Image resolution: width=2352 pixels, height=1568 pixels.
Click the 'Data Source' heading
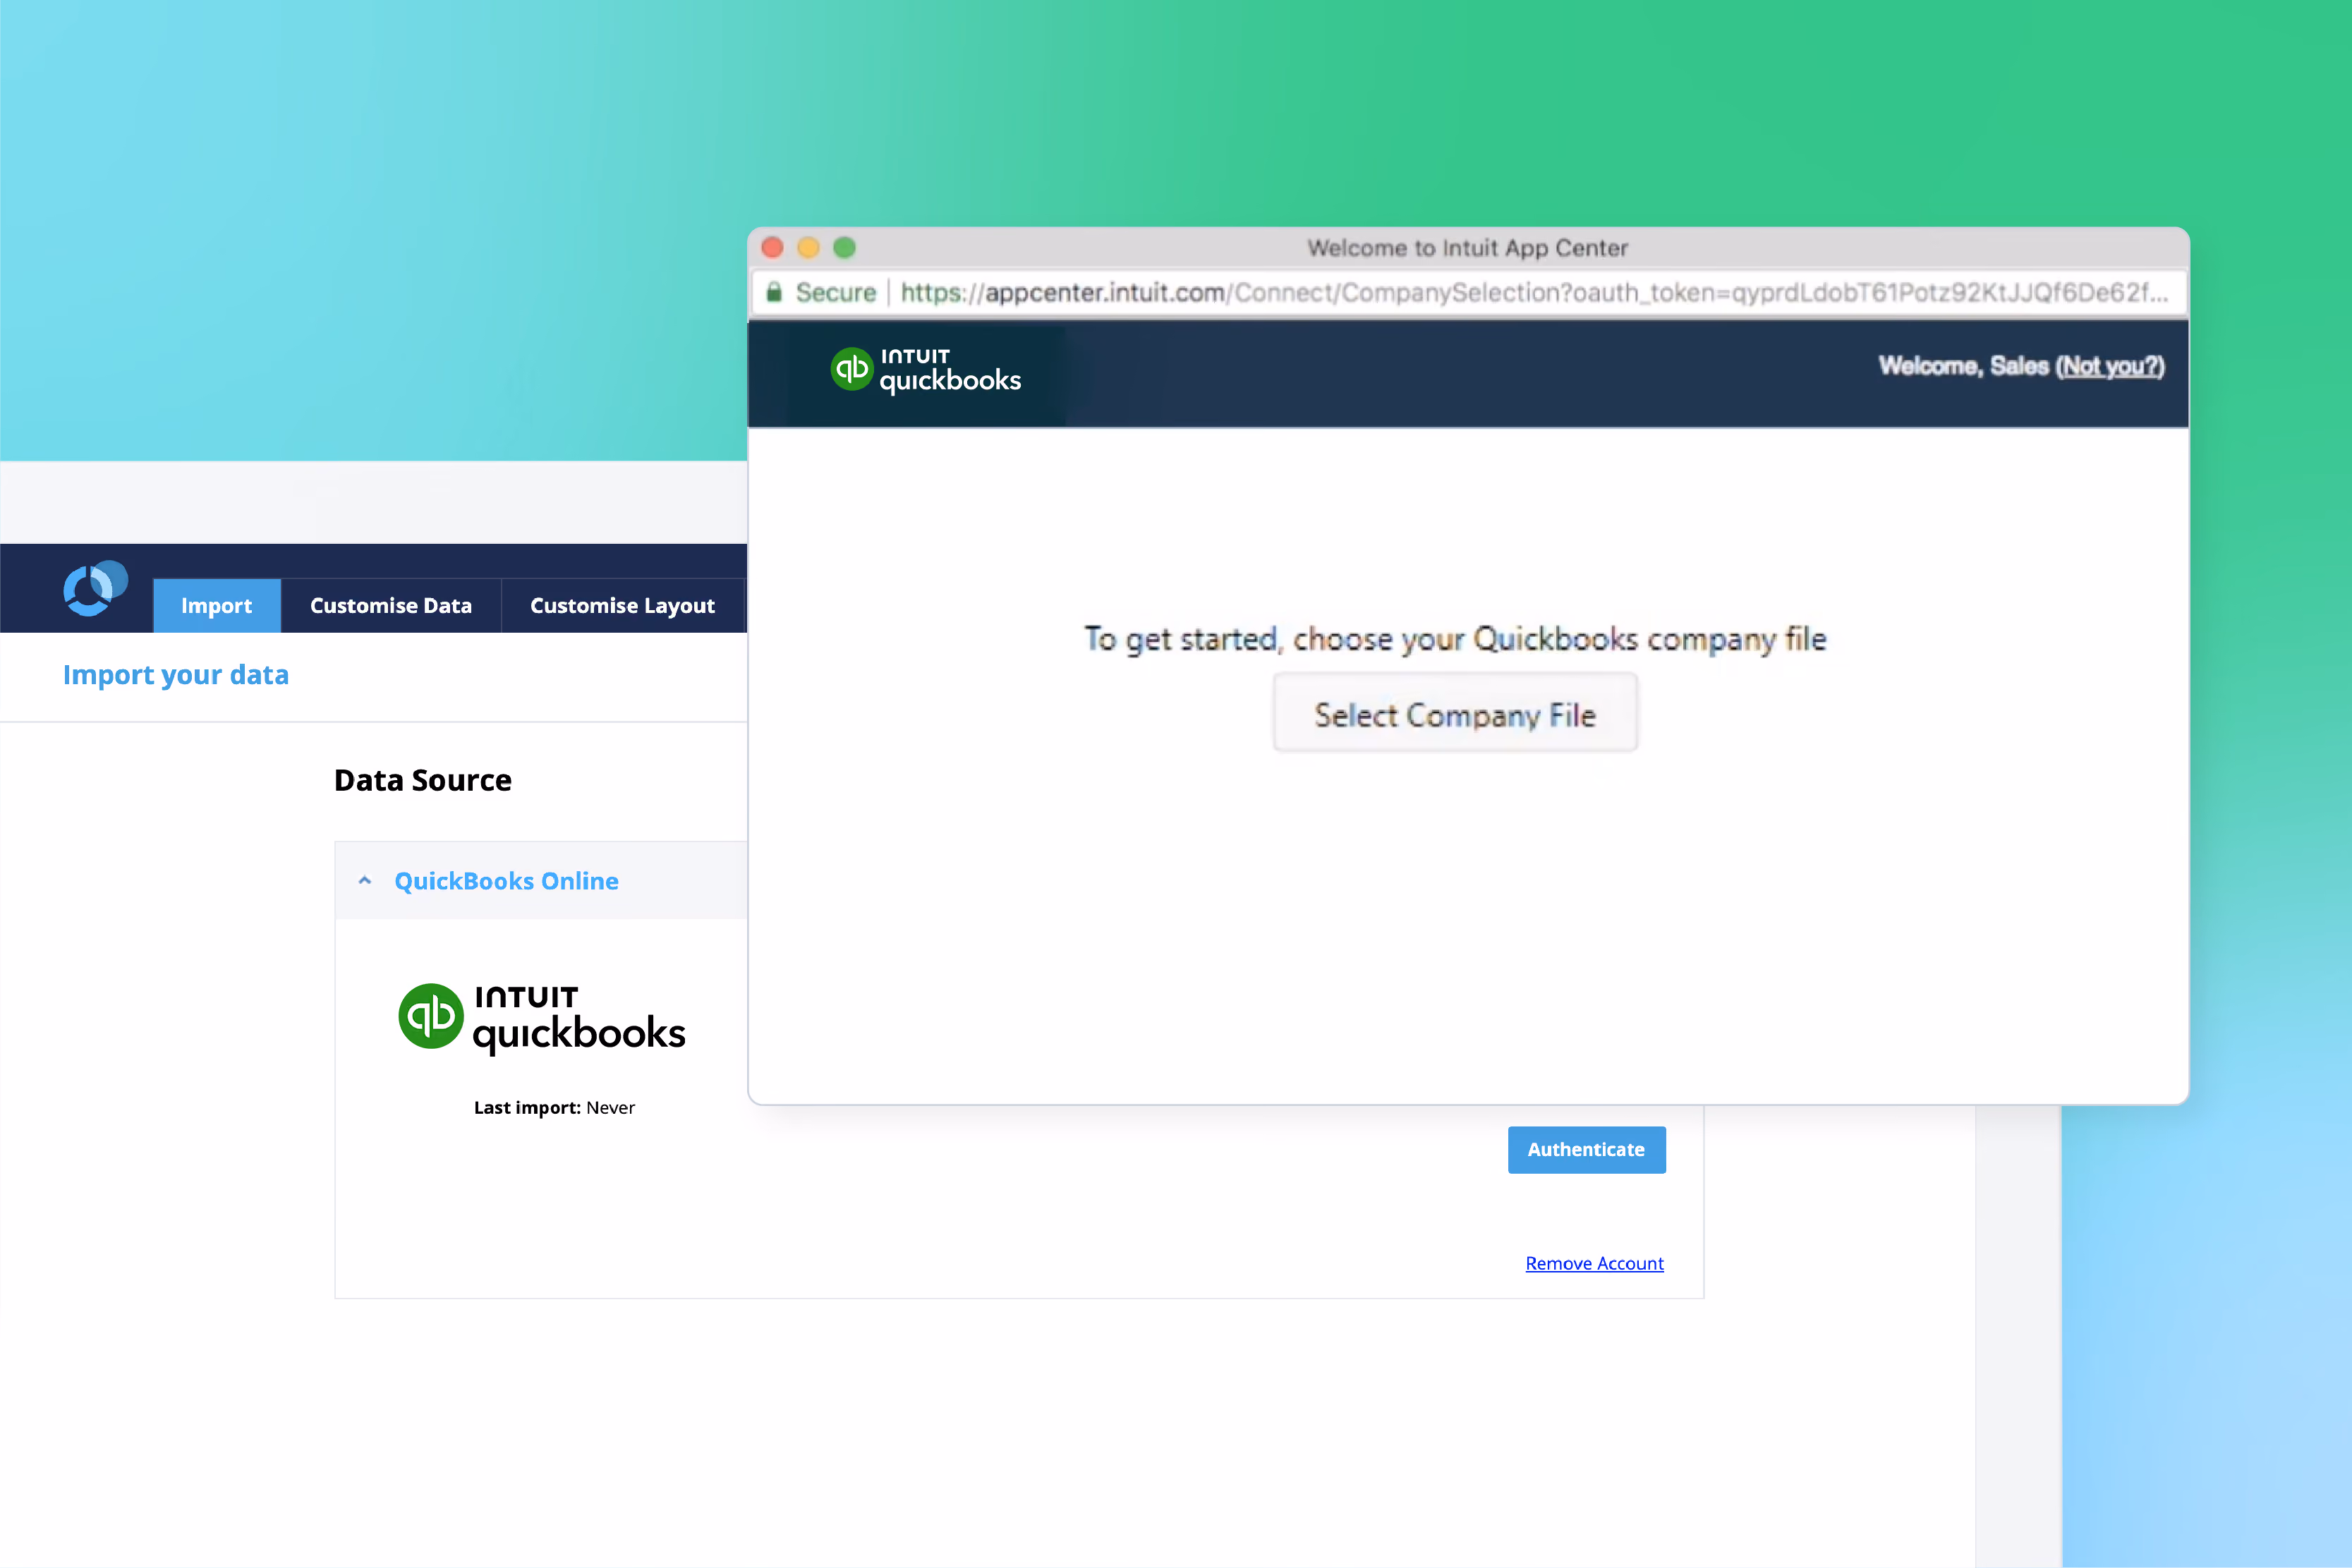(x=423, y=780)
